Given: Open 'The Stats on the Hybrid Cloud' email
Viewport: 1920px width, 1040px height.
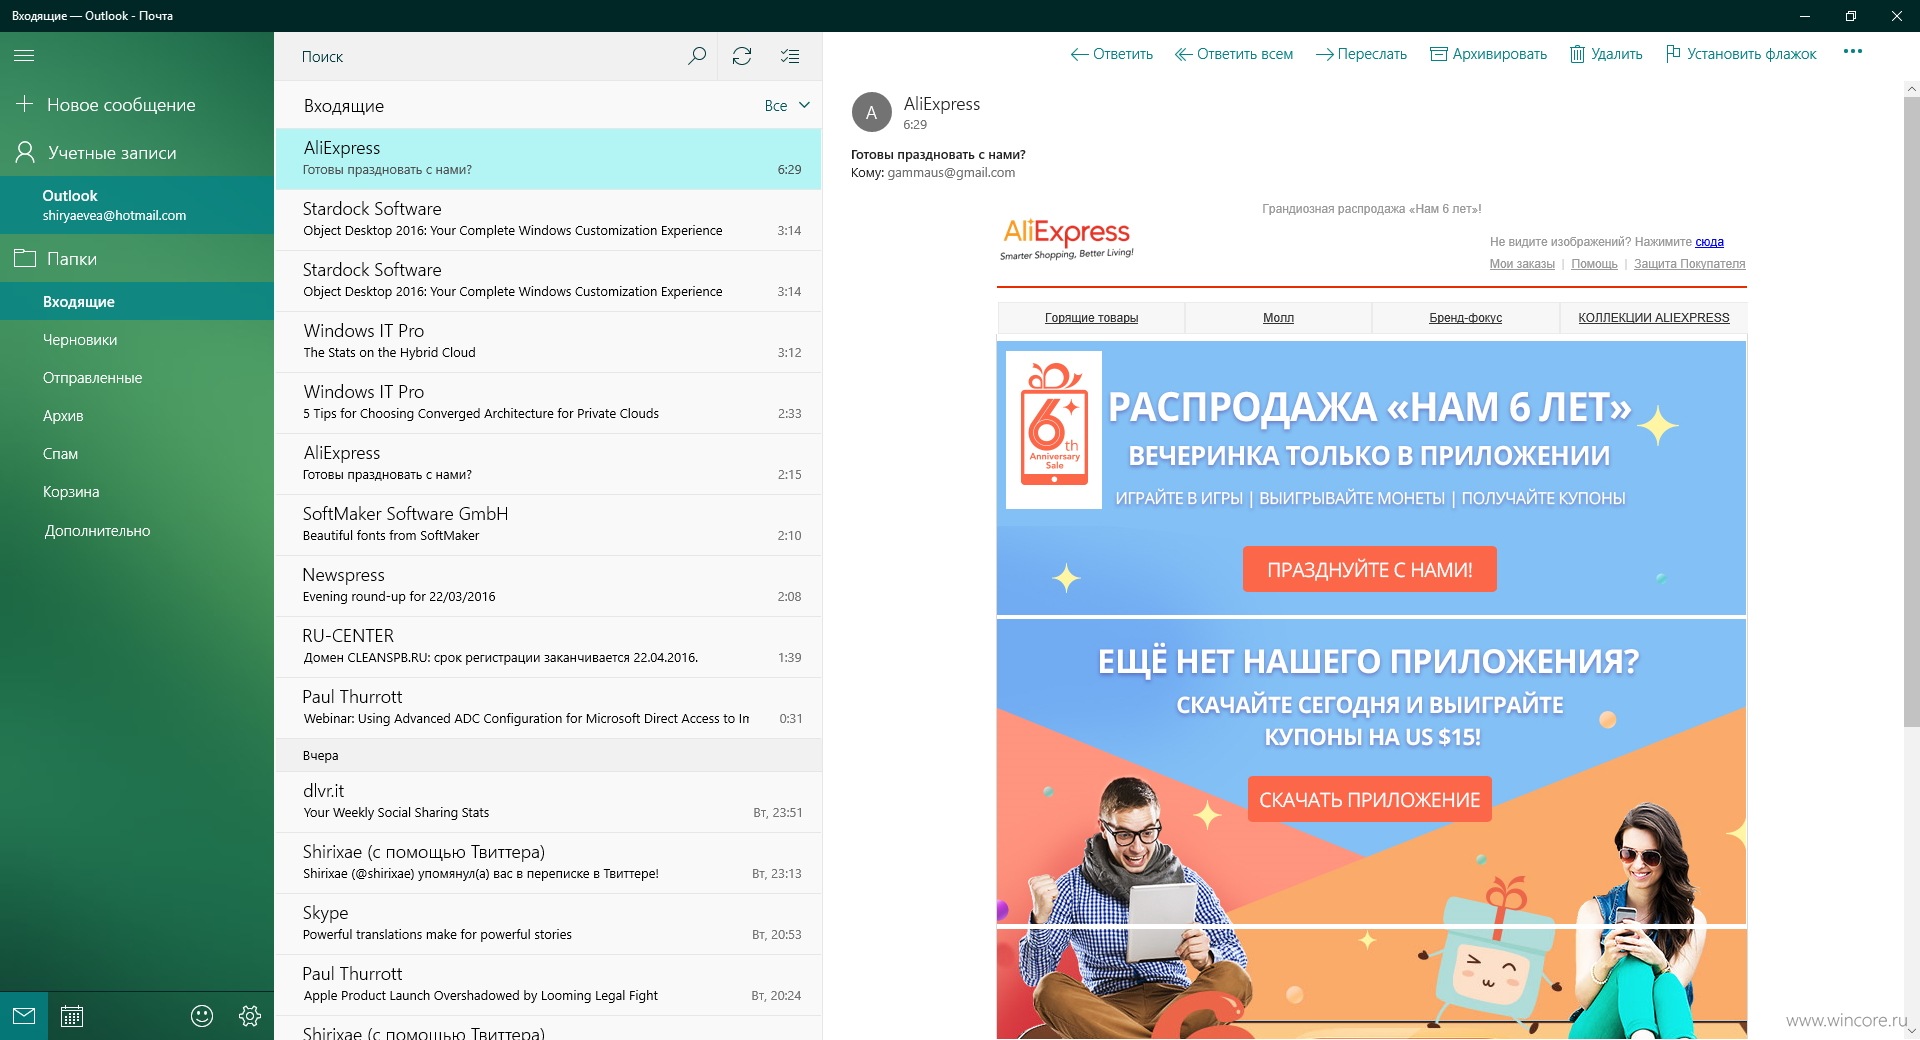Looking at the screenshot, I should coord(548,341).
